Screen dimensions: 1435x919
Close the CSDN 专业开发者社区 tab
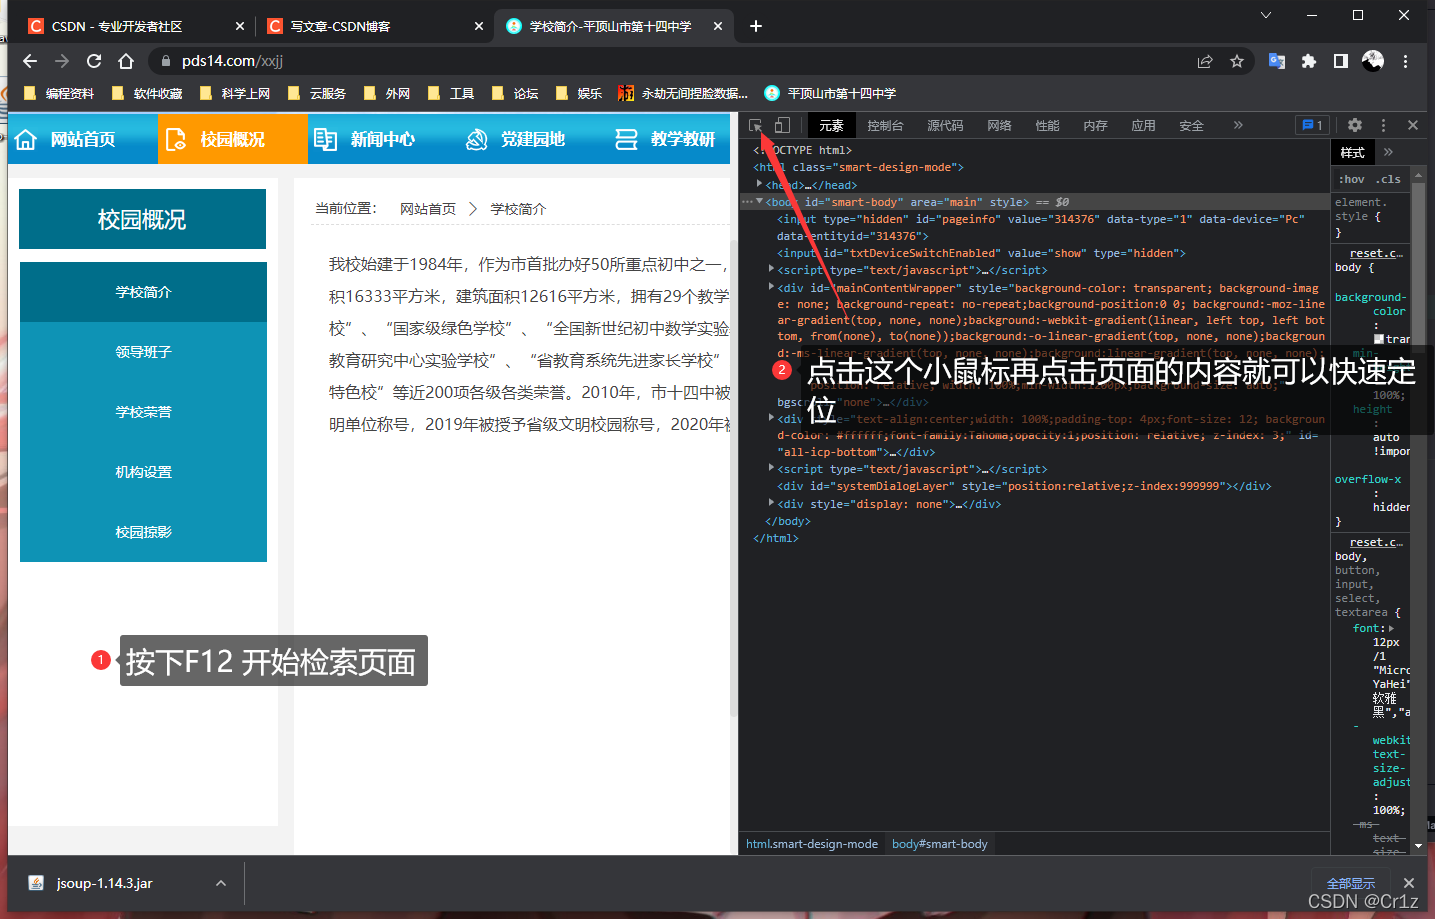(x=240, y=26)
